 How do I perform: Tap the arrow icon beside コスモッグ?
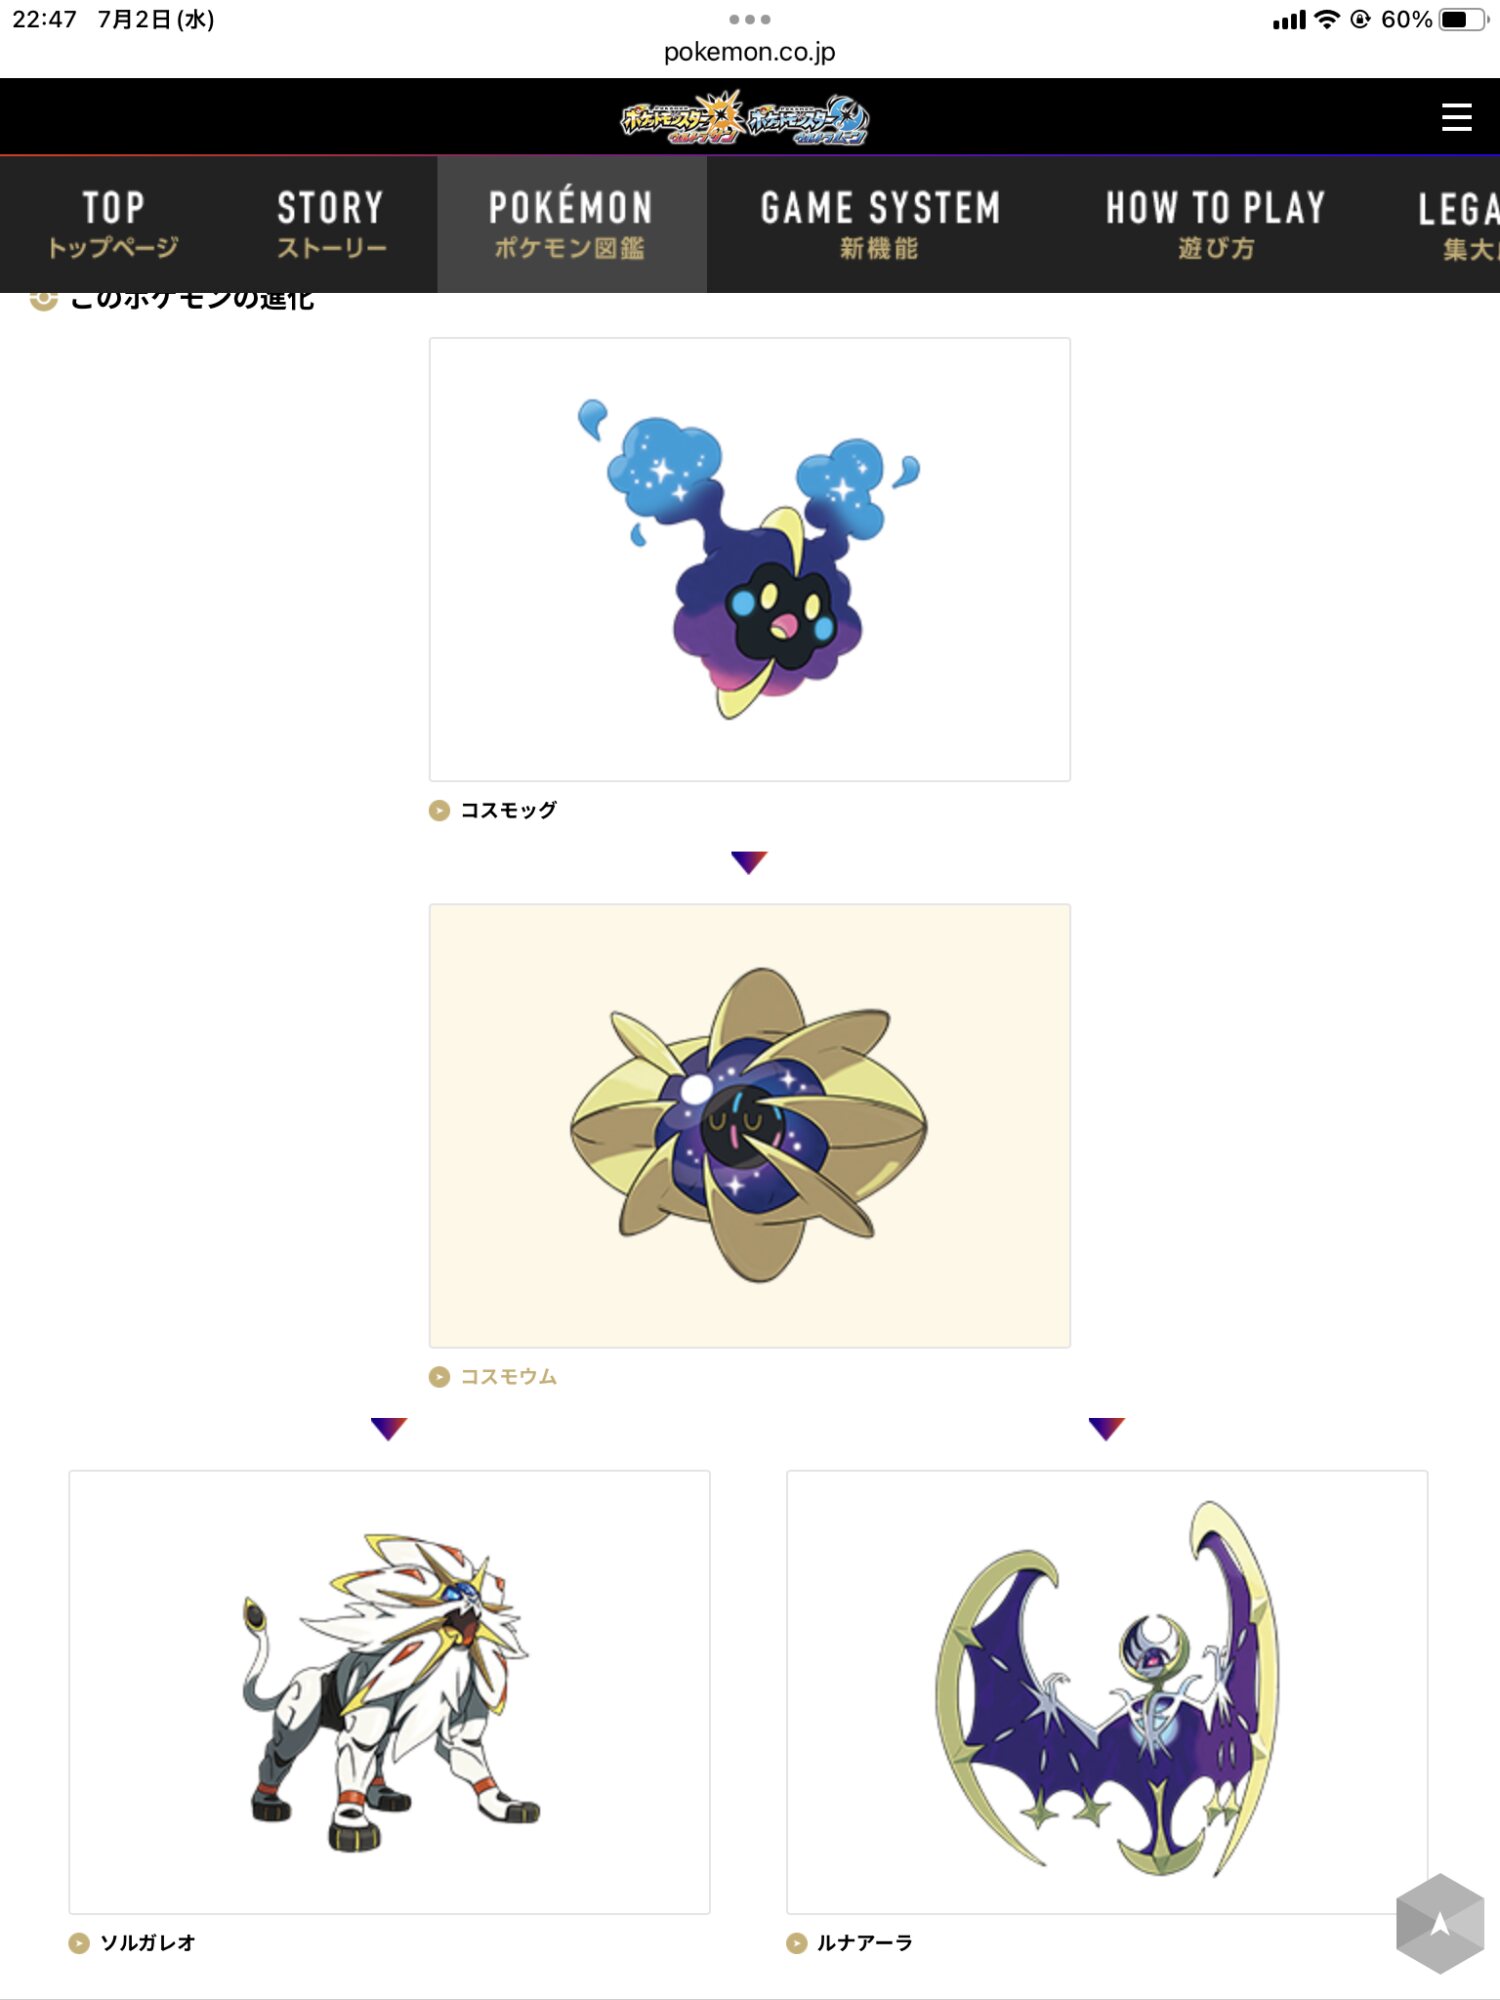(439, 810)
